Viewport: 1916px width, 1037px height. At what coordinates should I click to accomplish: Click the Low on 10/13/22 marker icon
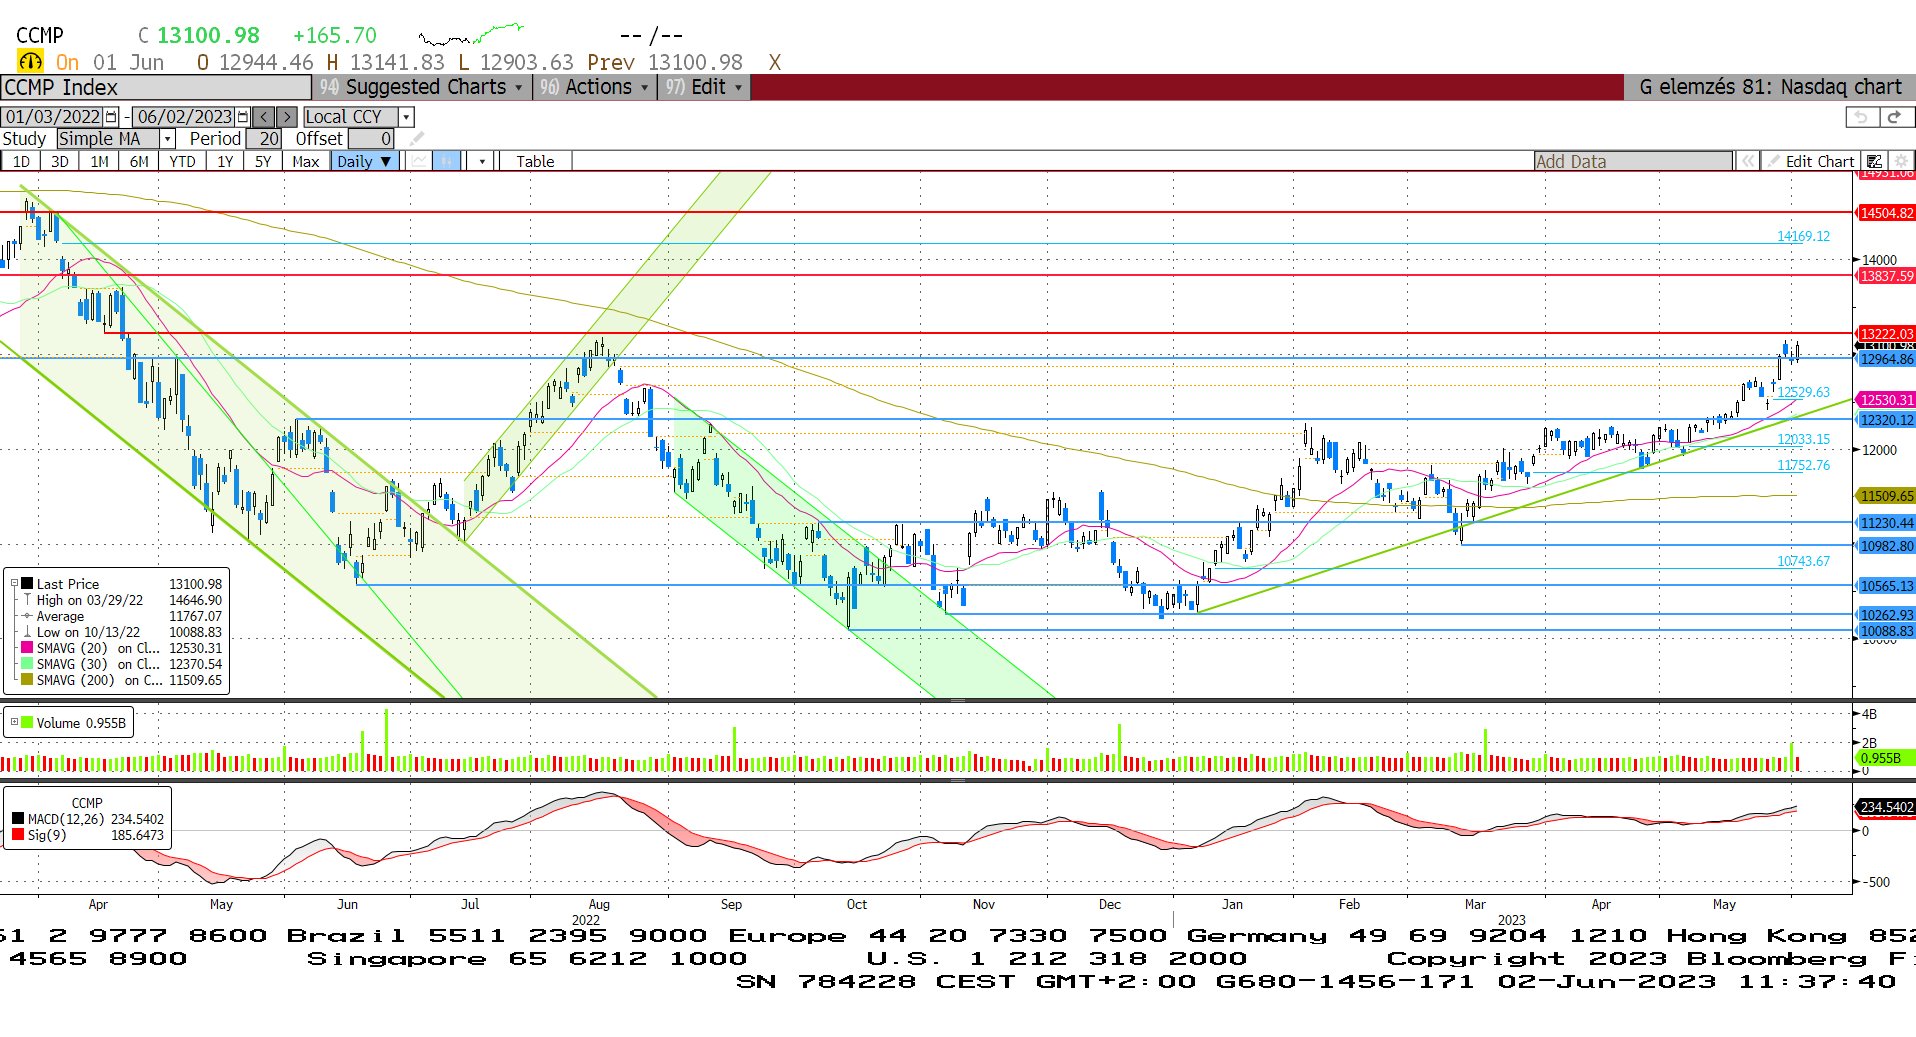tap(27, 632)
